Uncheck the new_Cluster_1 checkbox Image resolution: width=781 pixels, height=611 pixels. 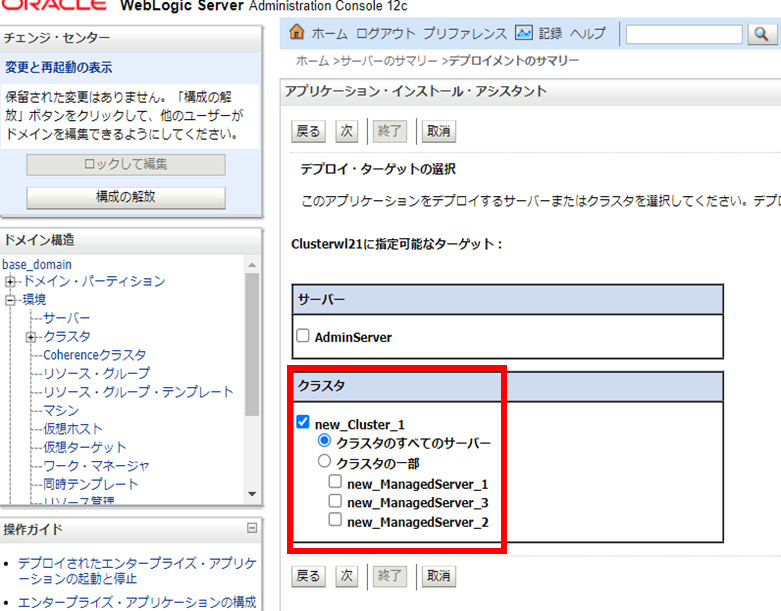[303, 423]
